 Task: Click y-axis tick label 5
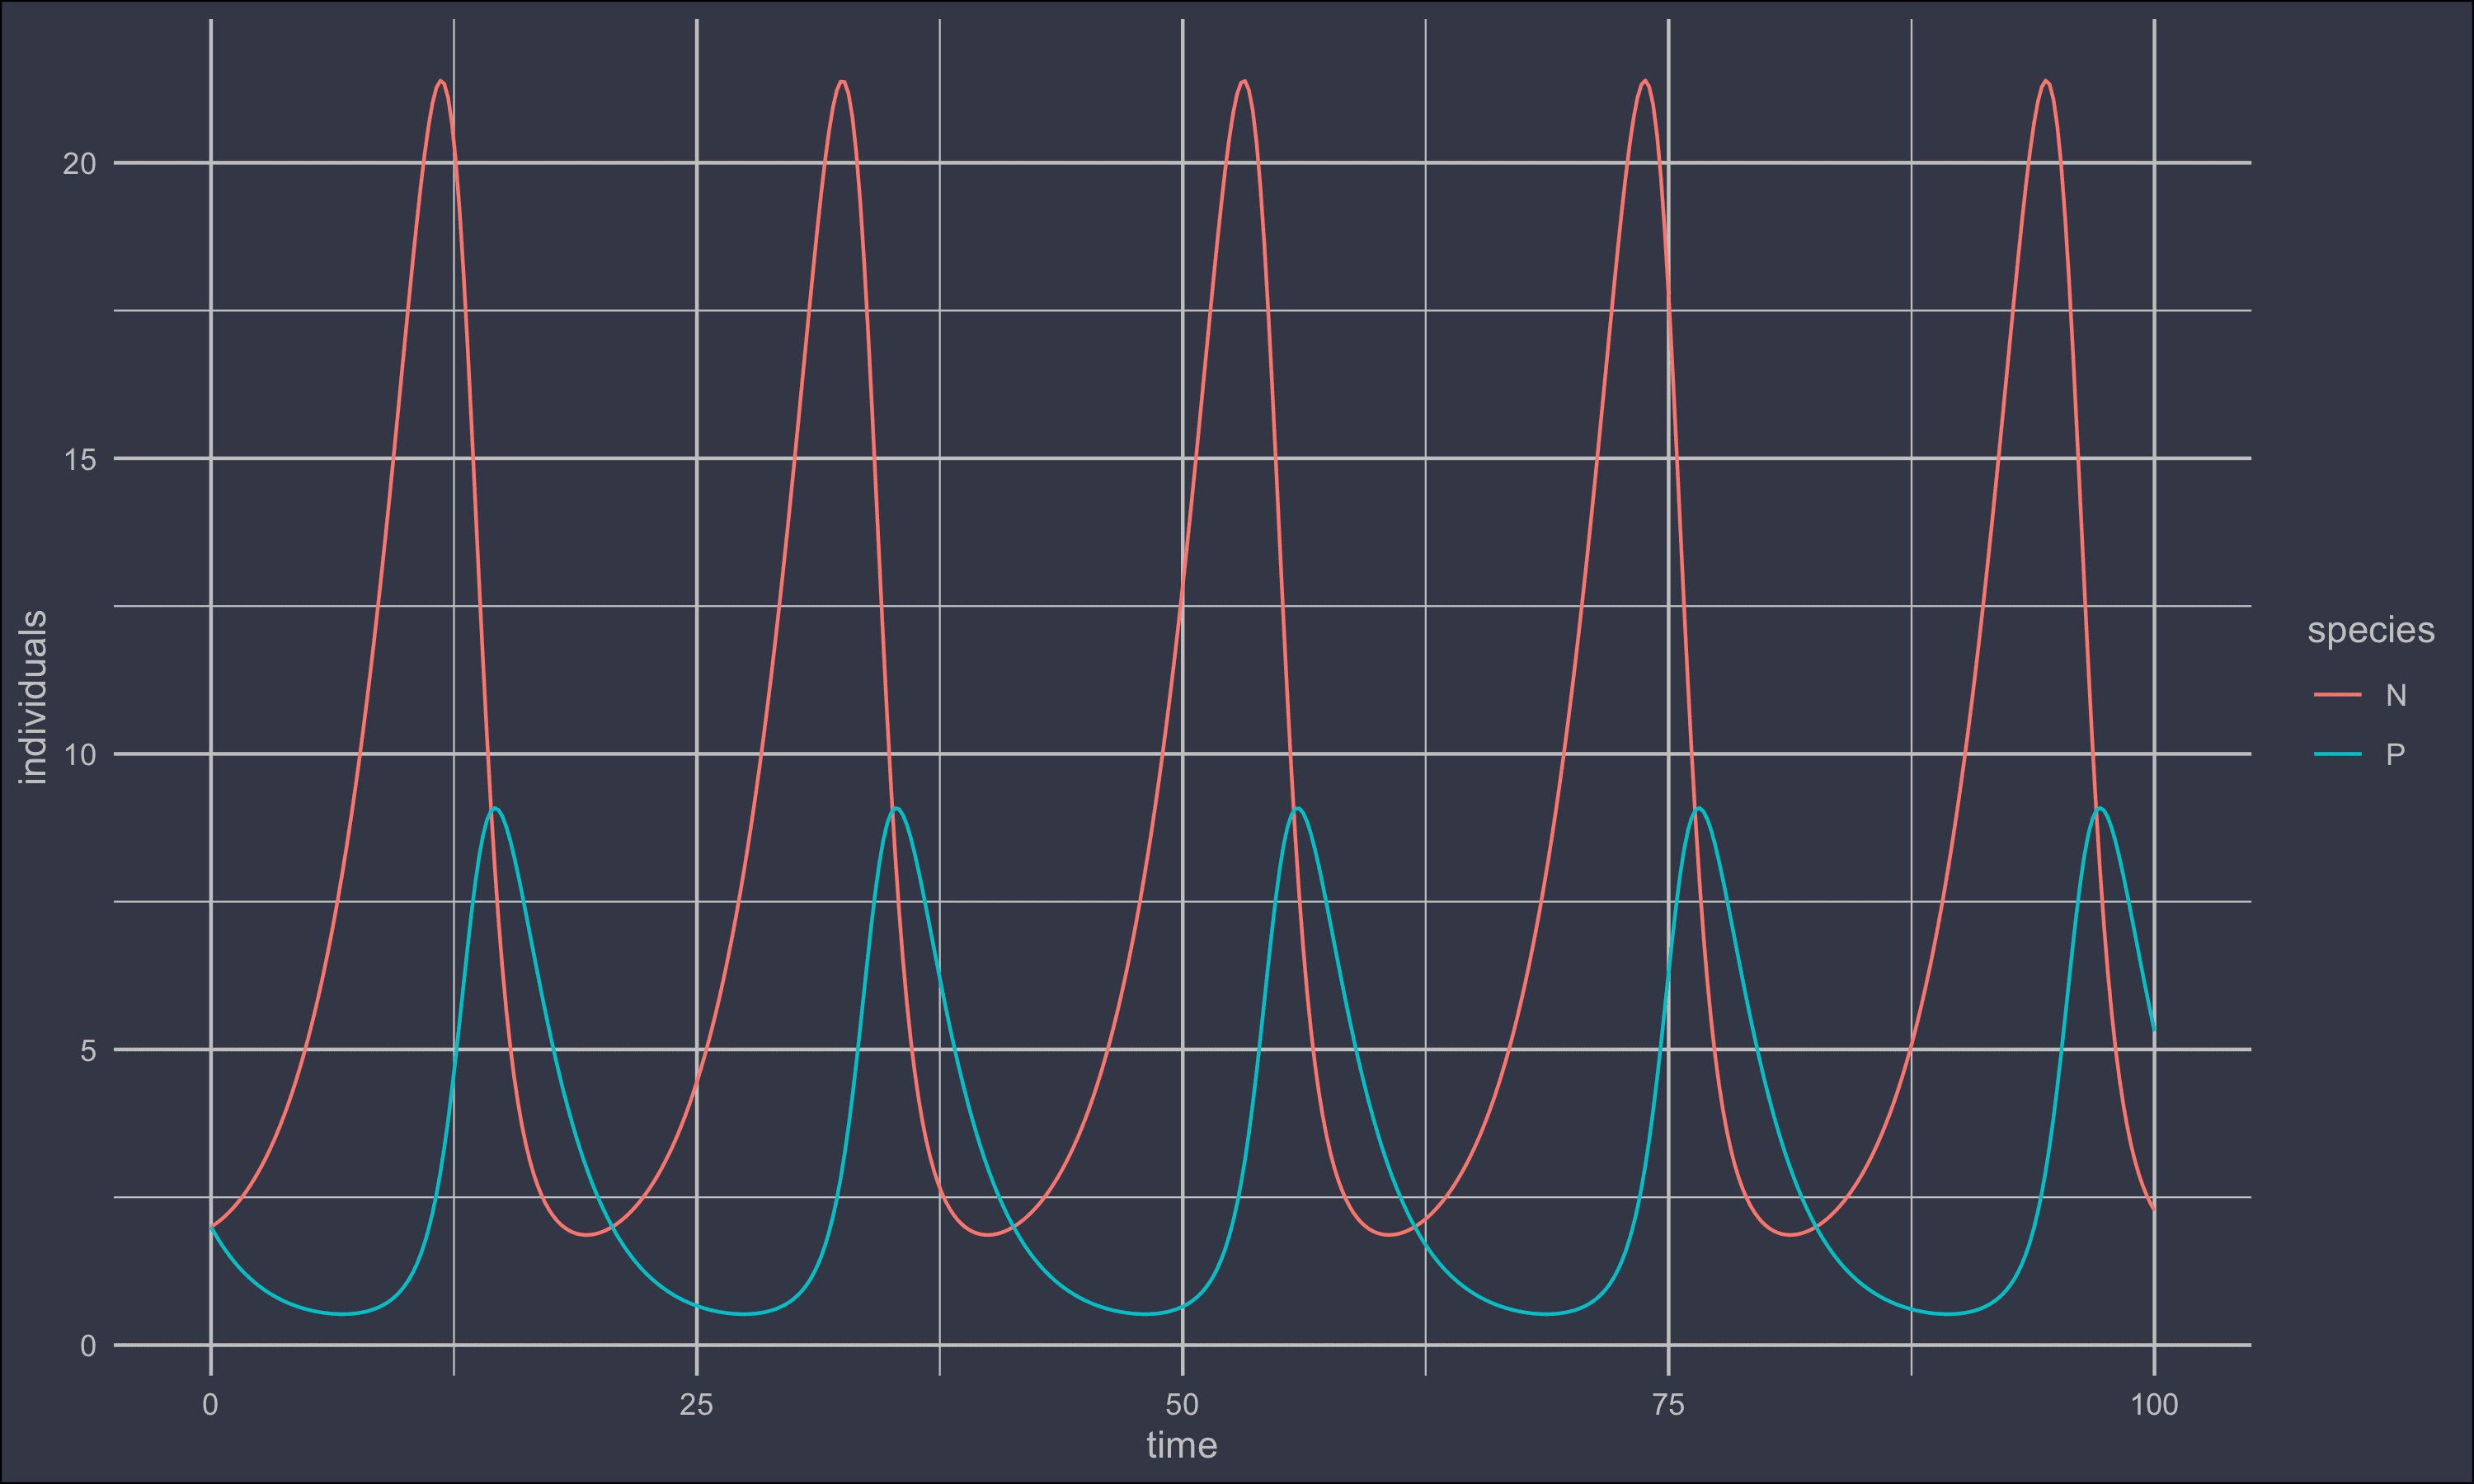pos(88,1050)
